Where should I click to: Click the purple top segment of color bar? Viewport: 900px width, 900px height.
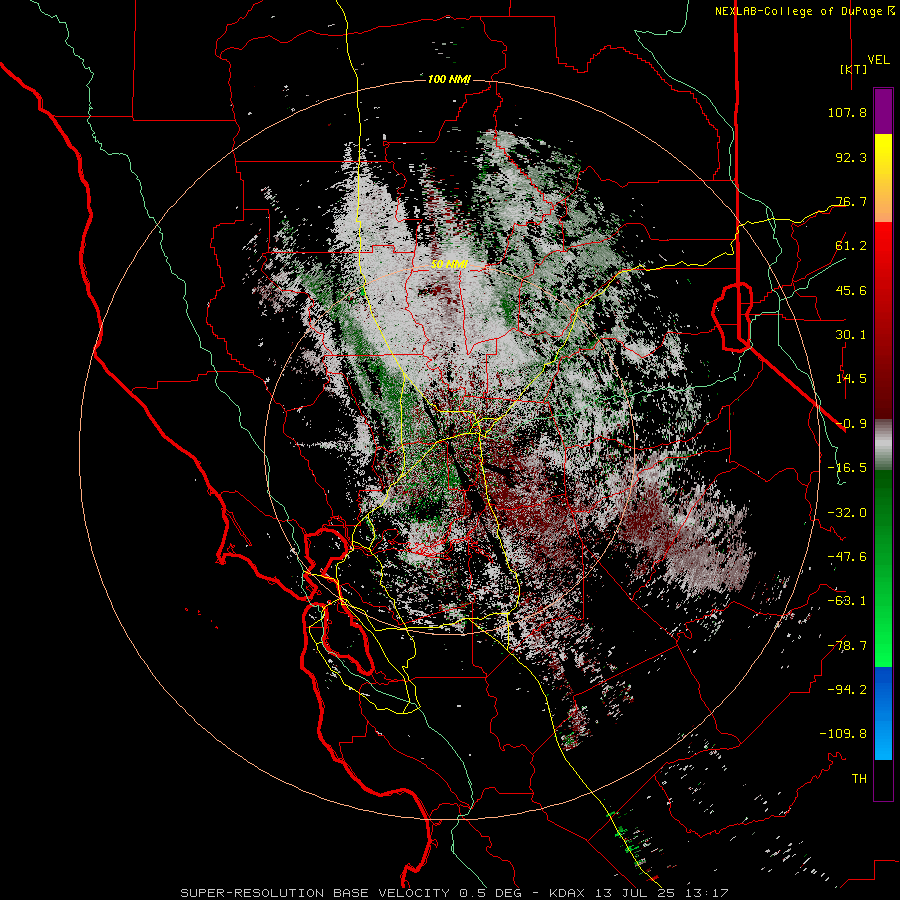(x=883, y=111)
